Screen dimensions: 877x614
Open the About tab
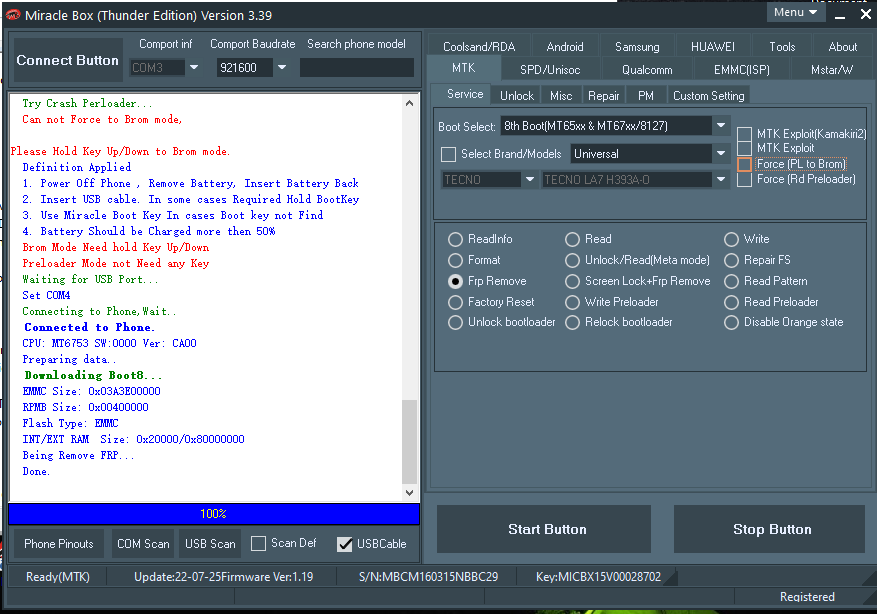pyautogui.click(x=842, y=47)
